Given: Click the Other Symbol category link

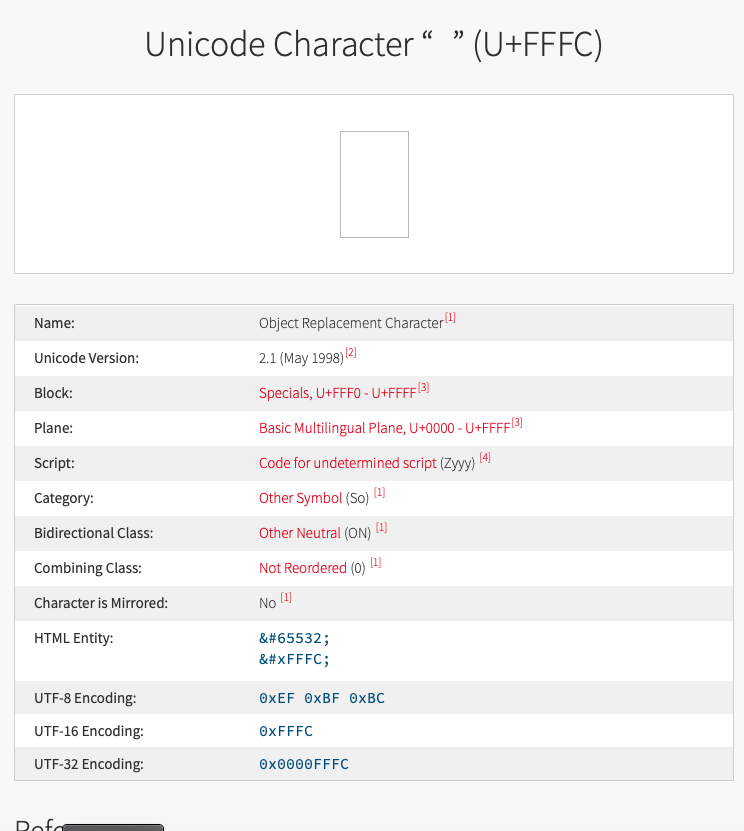Looking at the screenshot, I should (300, 498).
